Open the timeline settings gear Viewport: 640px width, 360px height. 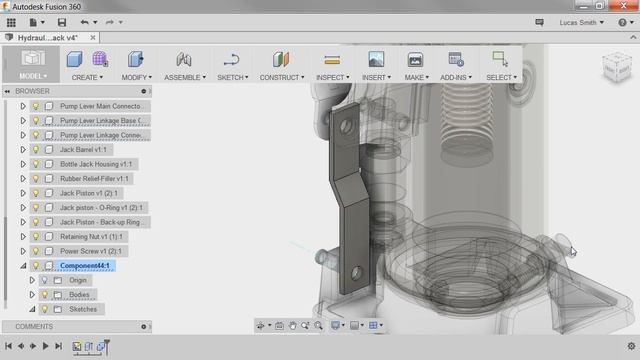631,346
